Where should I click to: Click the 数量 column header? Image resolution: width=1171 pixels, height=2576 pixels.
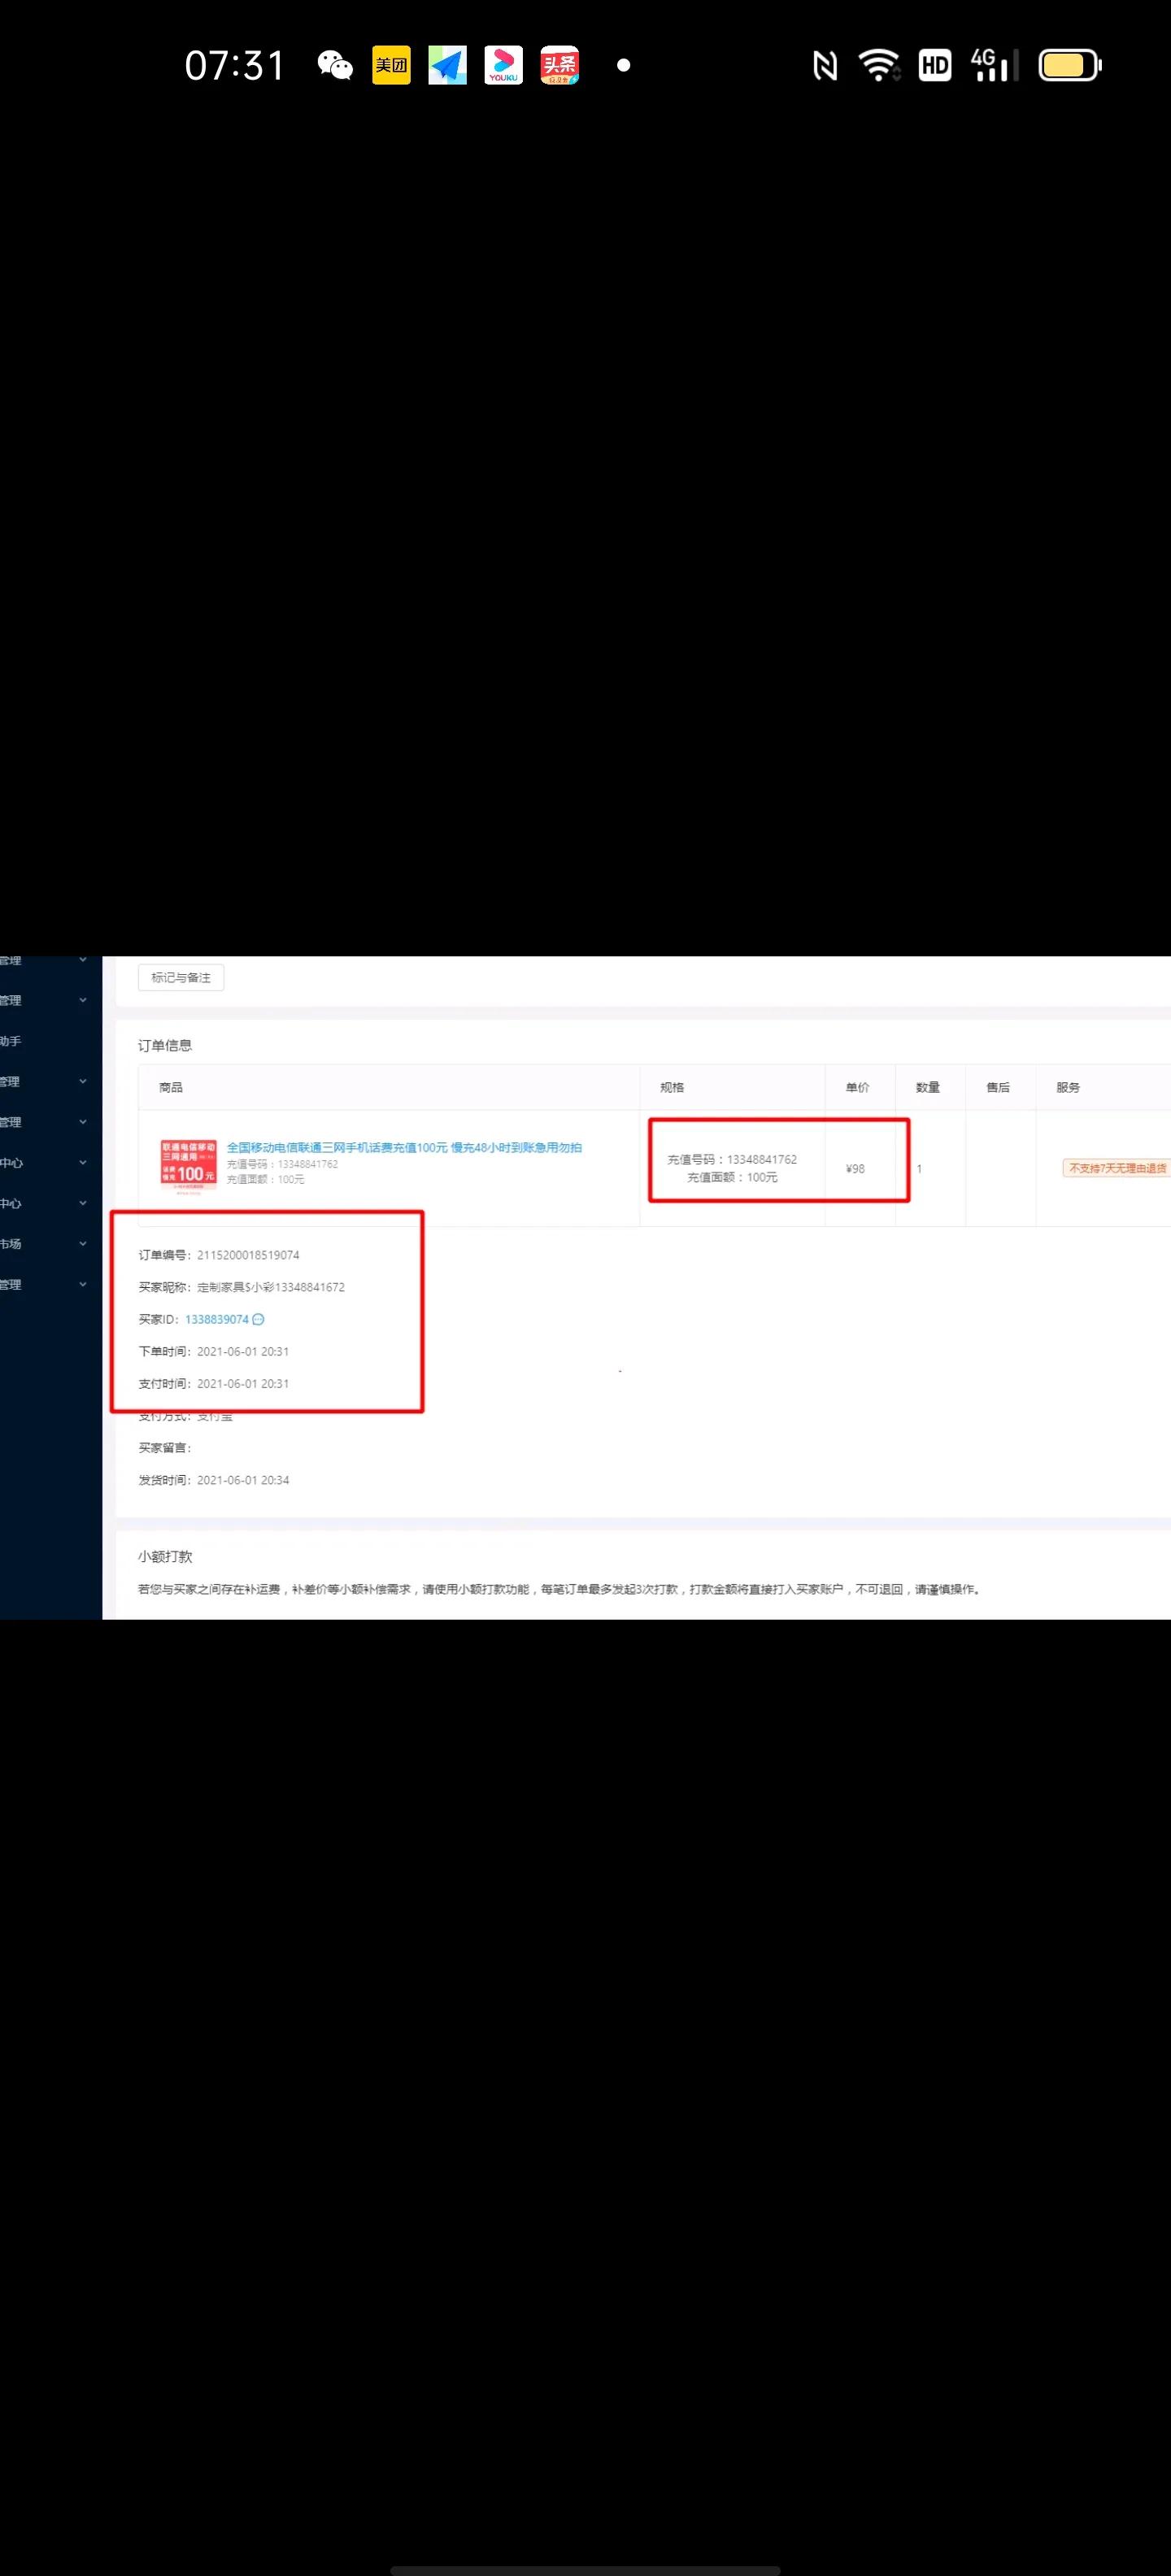click(x=928, y=1087)
